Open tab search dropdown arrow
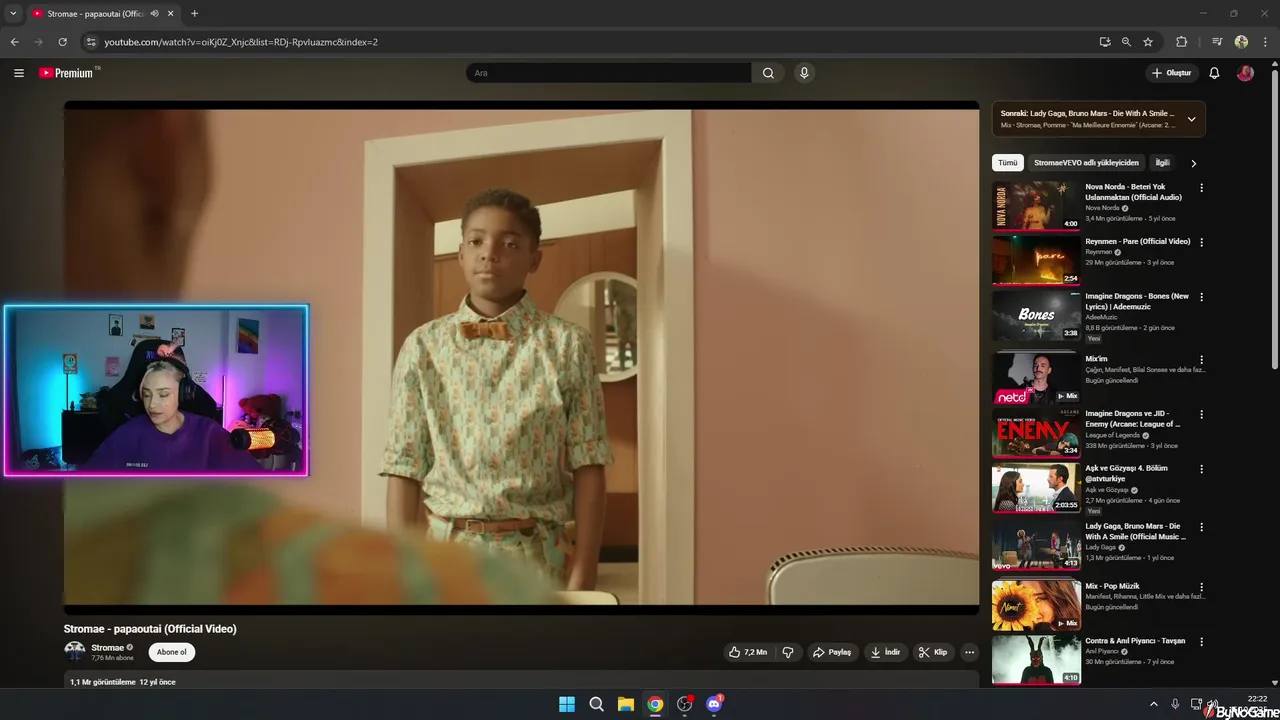 click(x=13, y=14)
